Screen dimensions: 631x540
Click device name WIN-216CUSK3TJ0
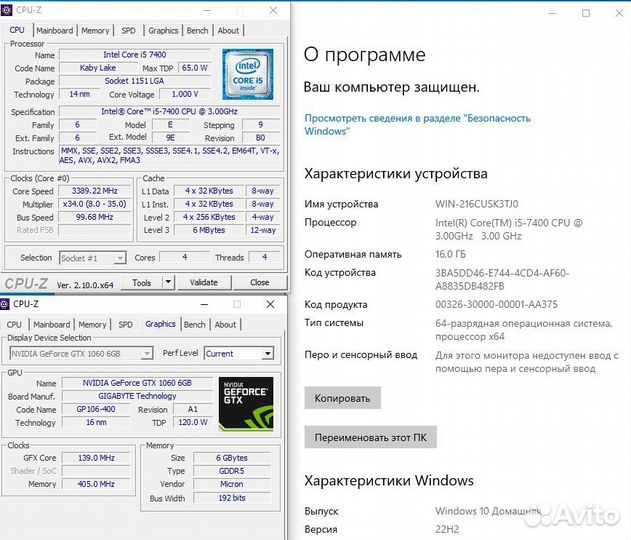(x=476, y=204)
